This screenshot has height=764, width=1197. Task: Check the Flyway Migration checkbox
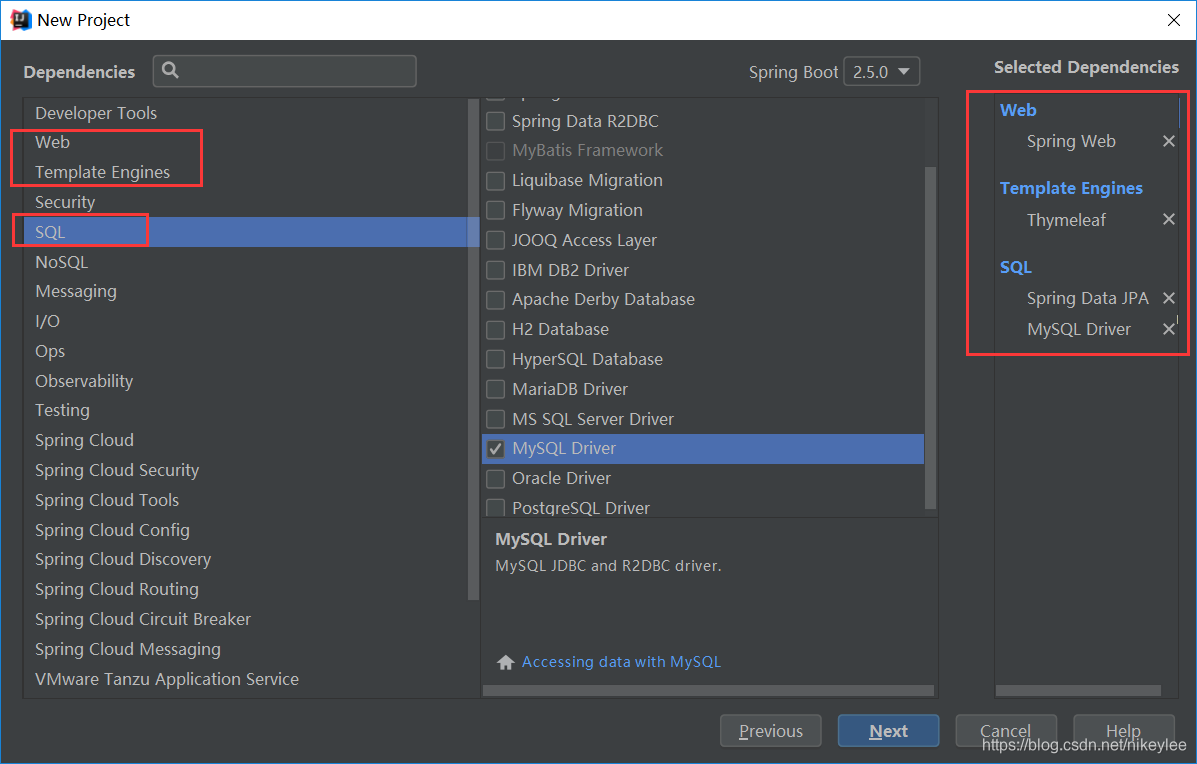(495, 210)
